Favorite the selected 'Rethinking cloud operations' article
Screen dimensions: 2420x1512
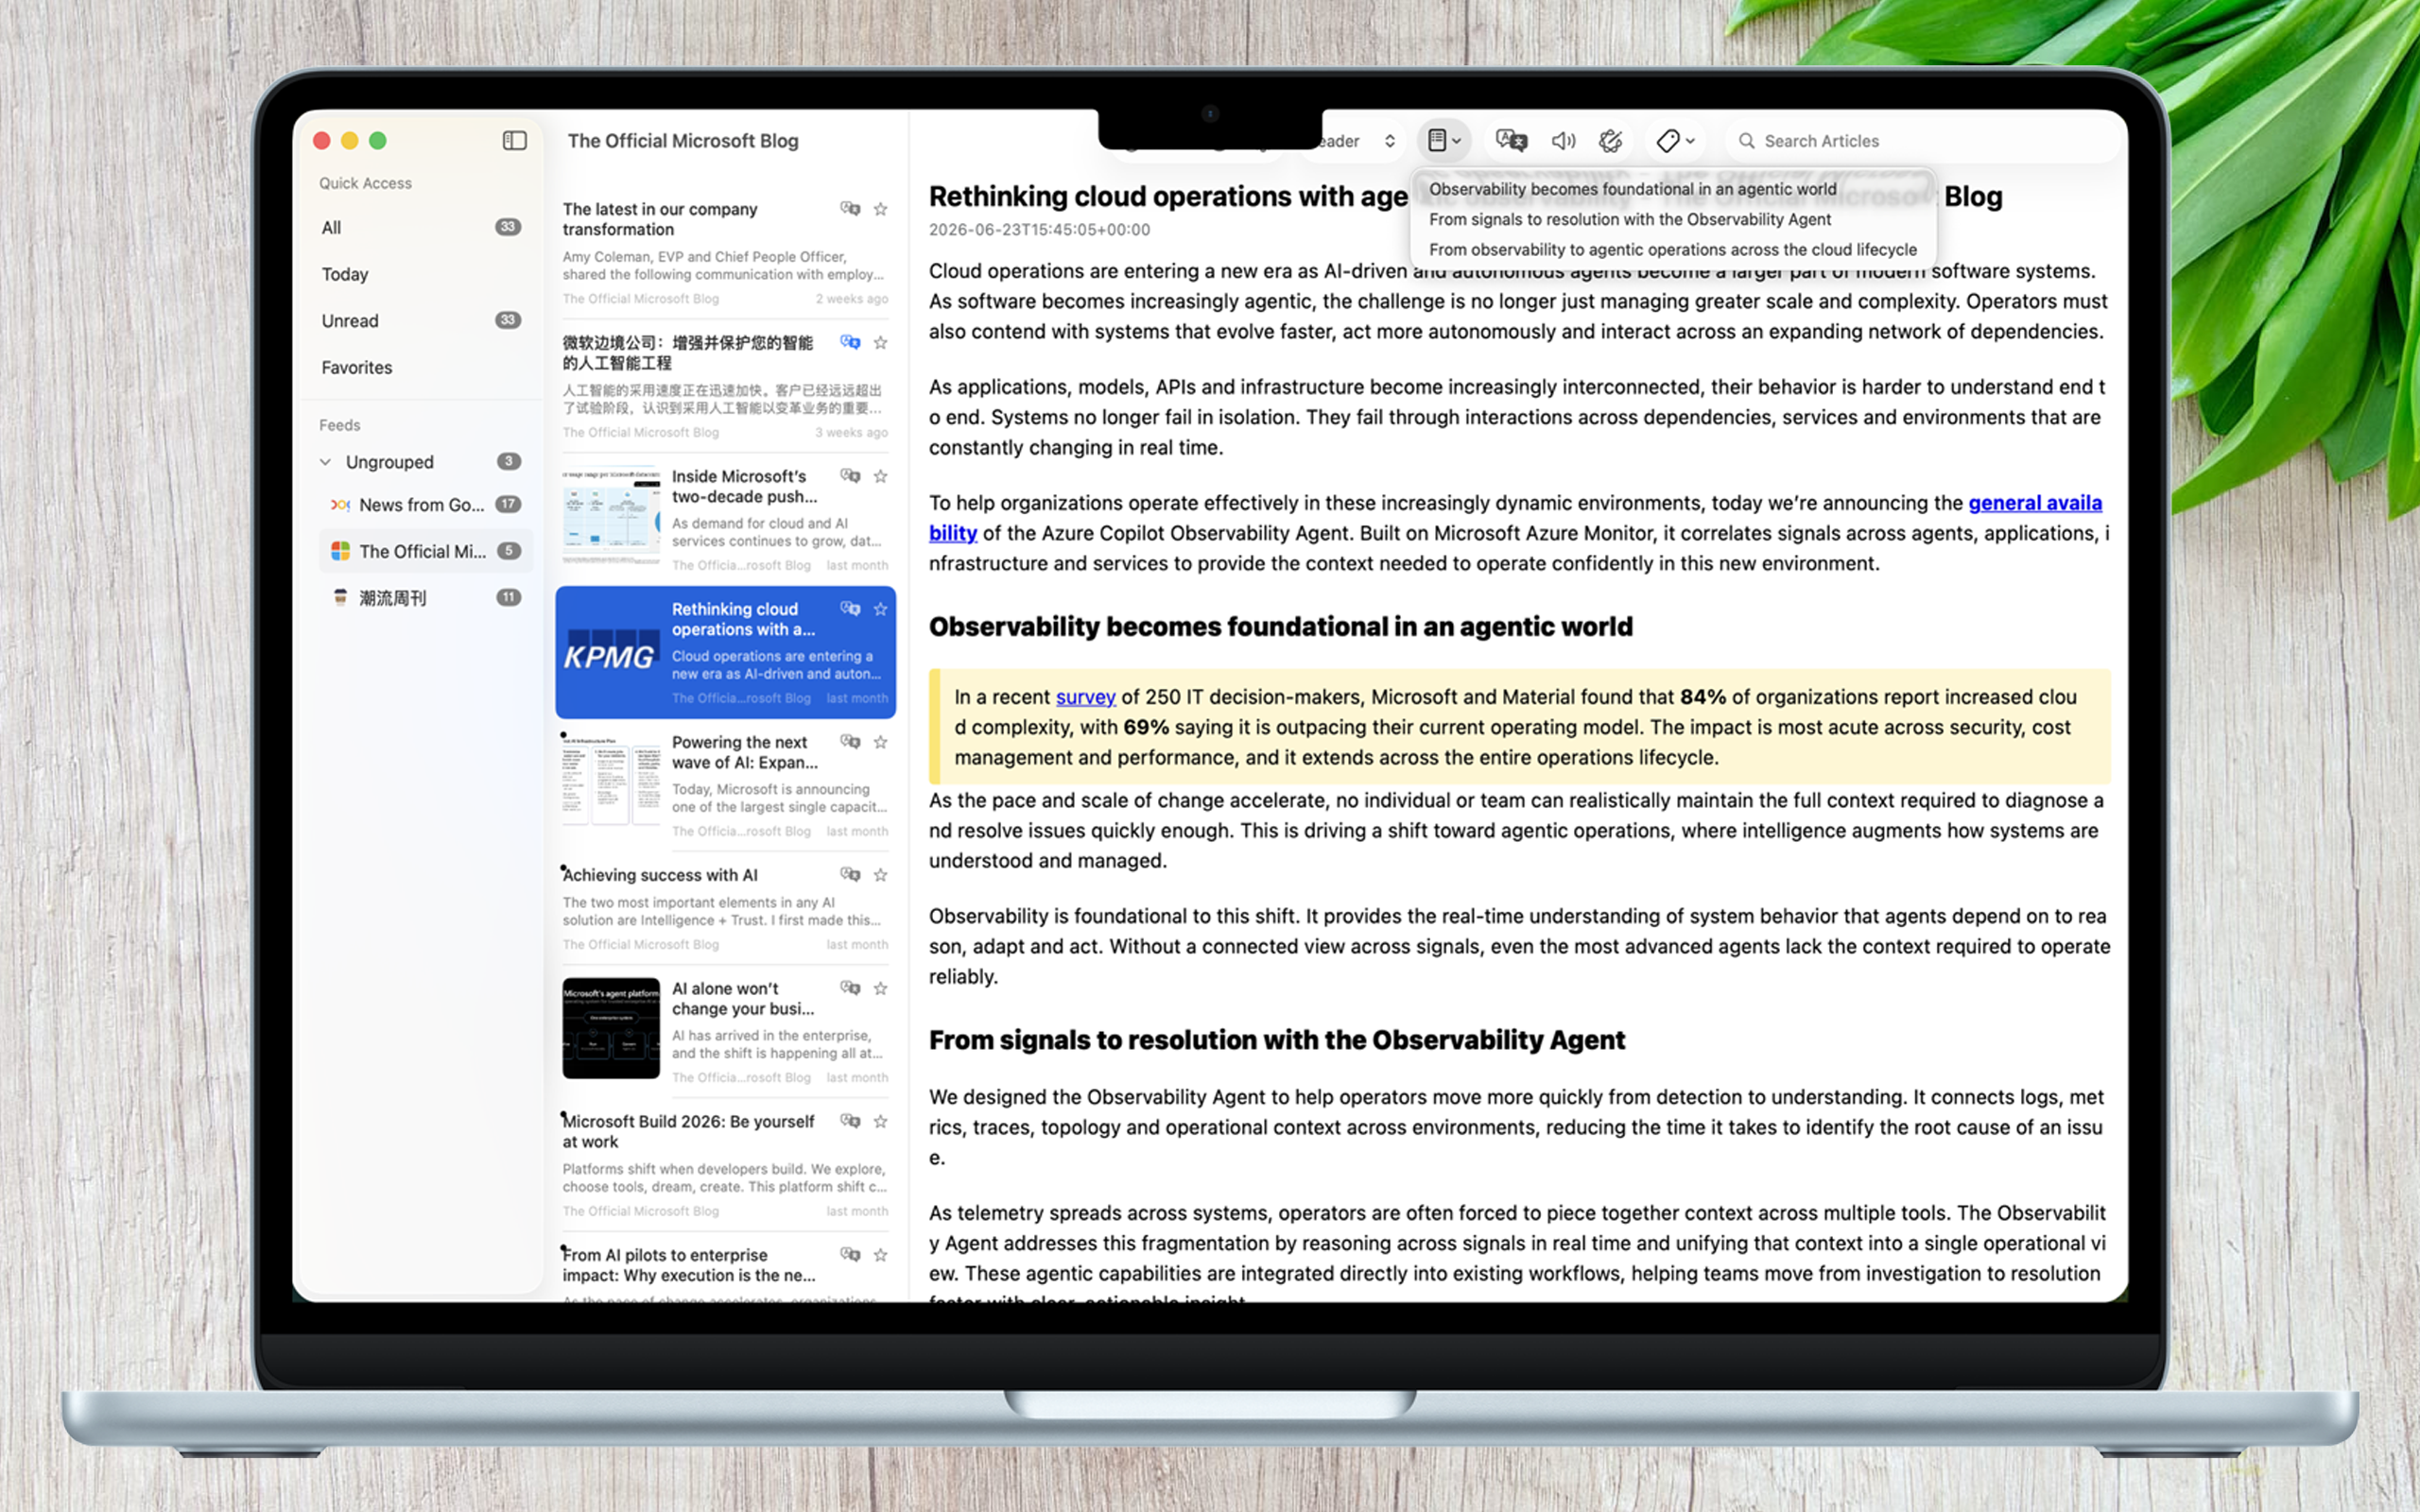880,609
